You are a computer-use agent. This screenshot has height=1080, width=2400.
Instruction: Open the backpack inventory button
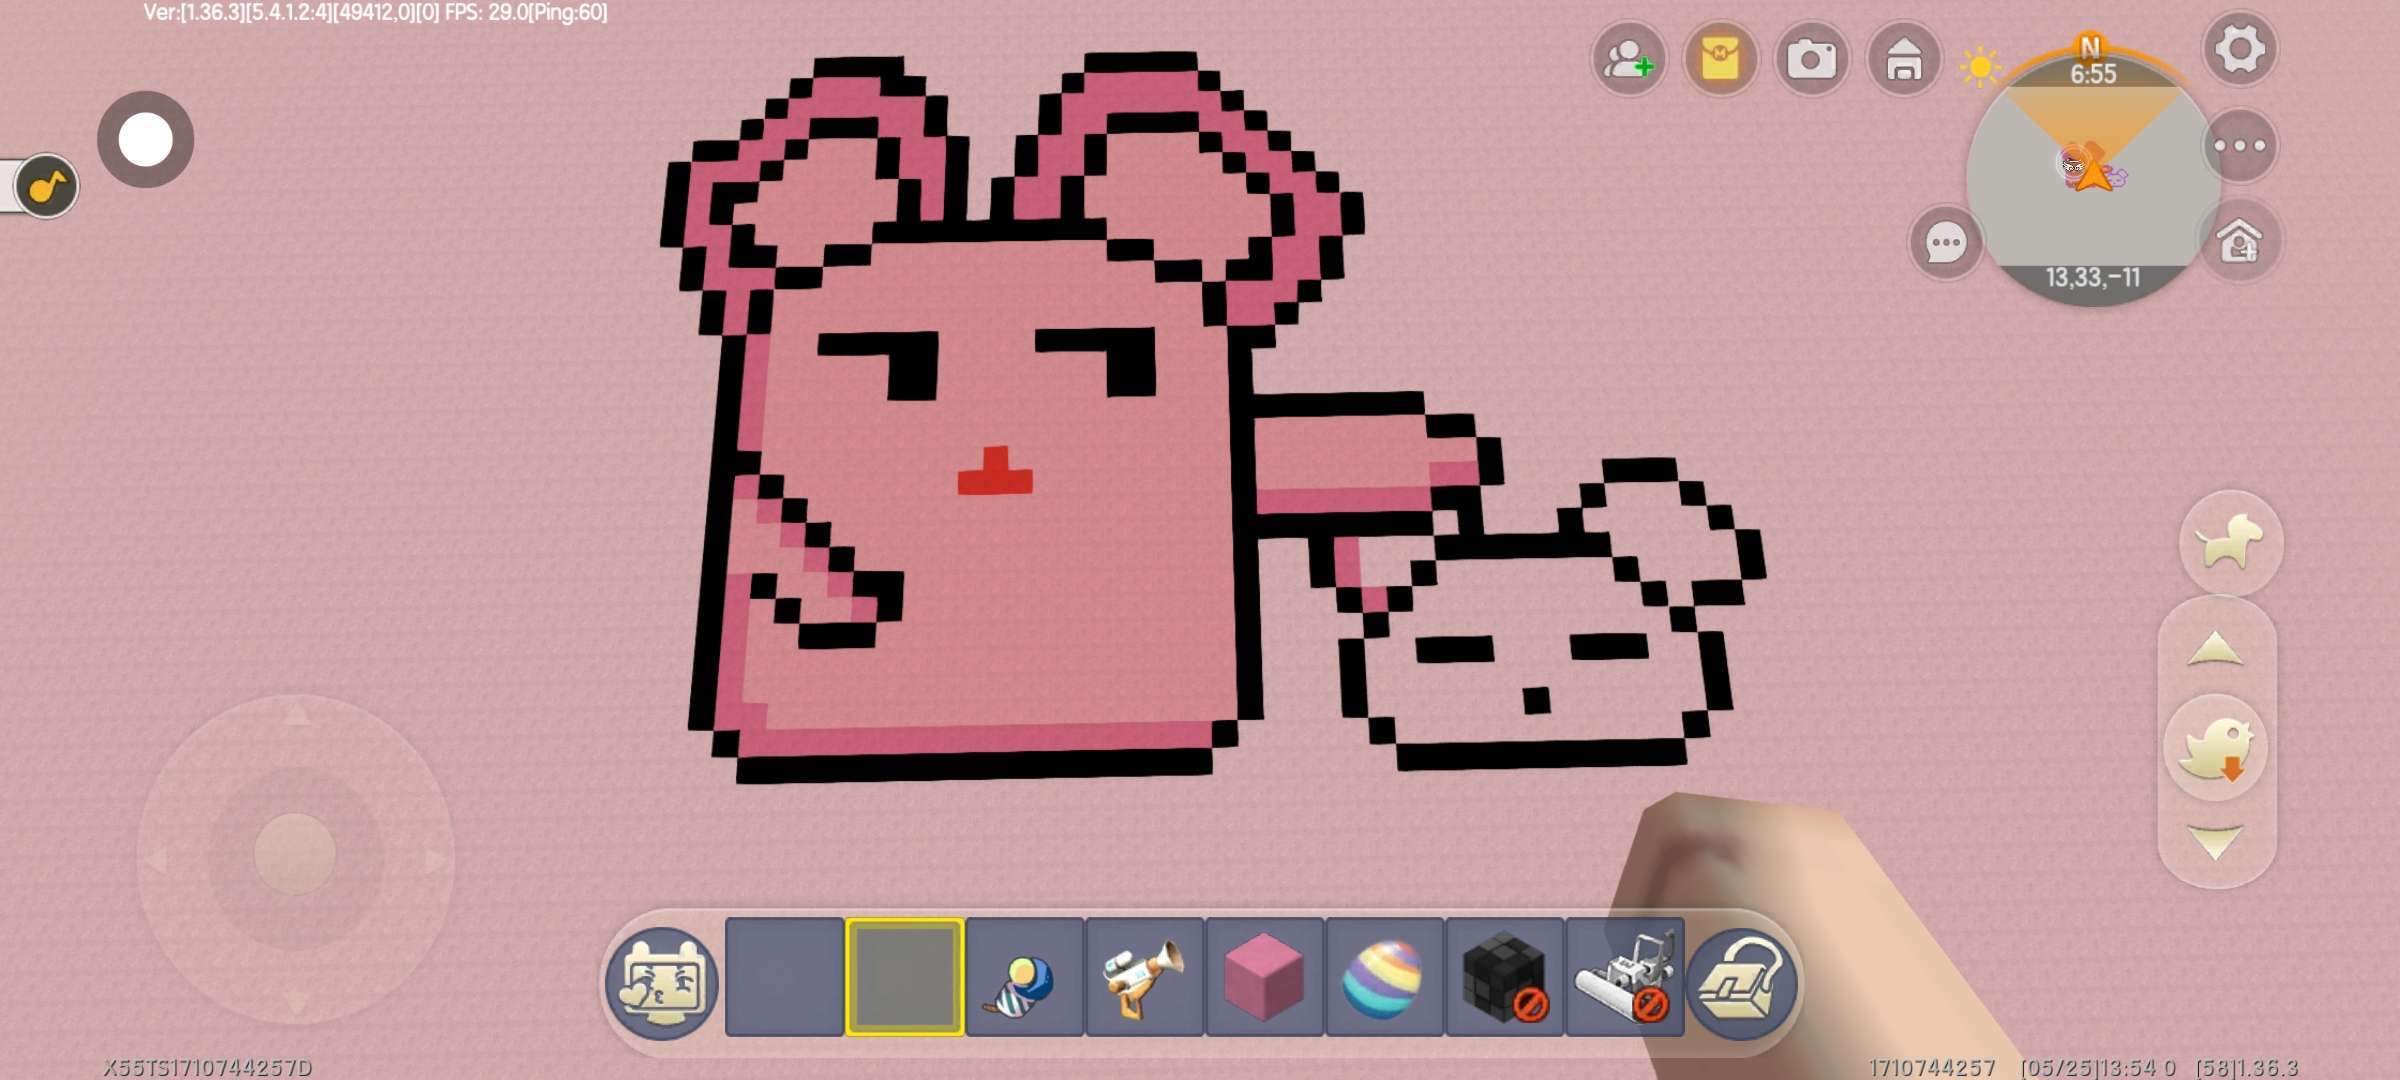(1742, 981)
